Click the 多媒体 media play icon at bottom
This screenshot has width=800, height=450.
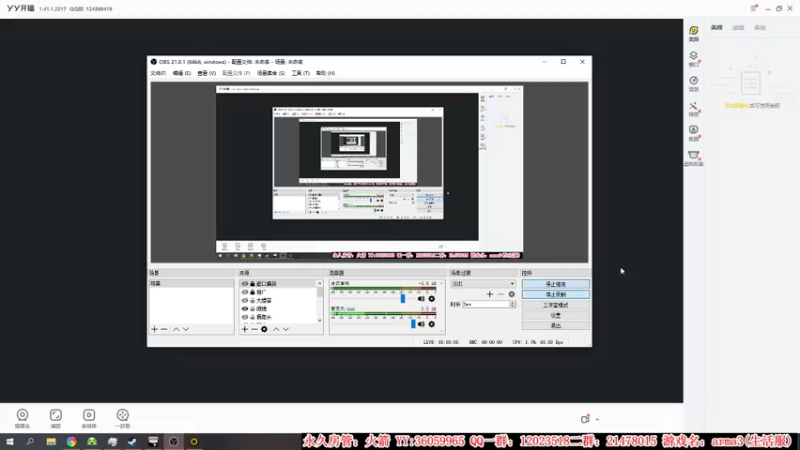(x=89, y=418)
